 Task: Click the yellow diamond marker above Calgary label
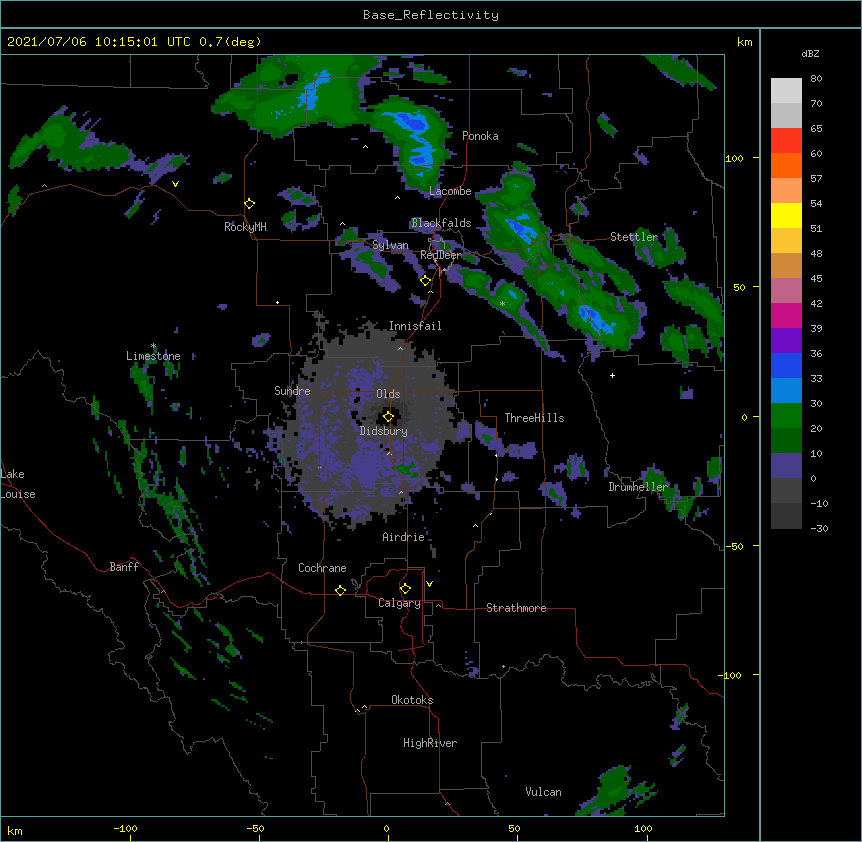(405, 589)
